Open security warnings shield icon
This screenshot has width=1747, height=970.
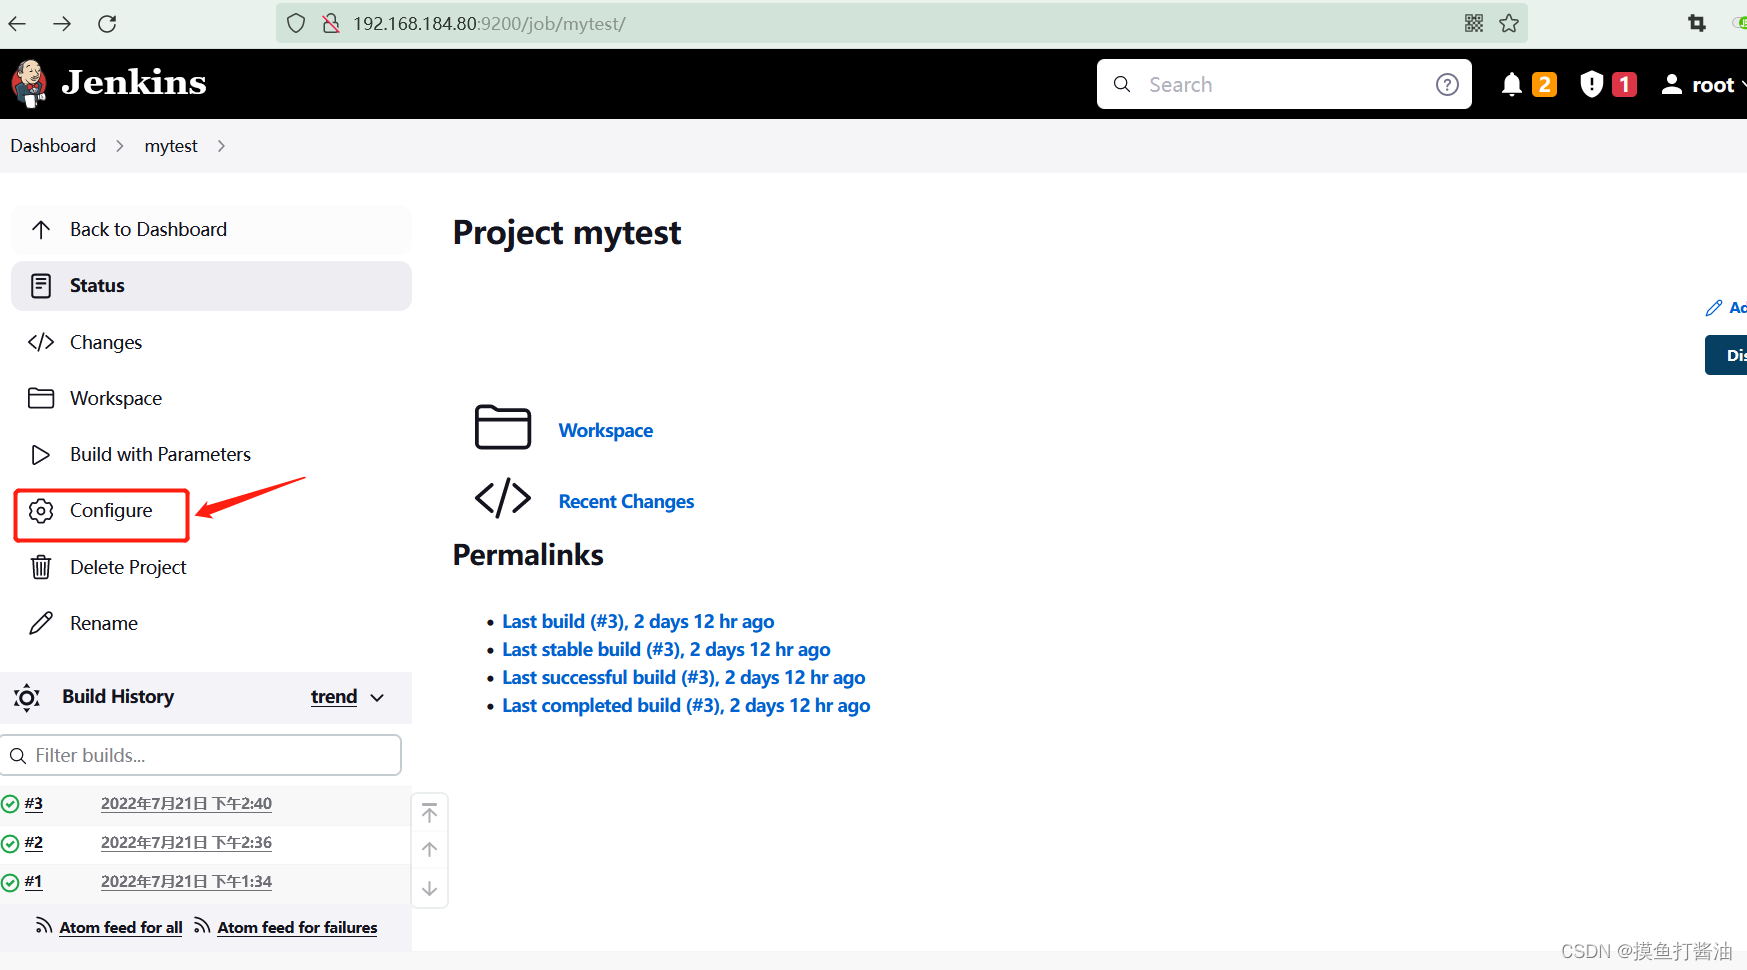pyautogui.click(x=1591, y=85)
